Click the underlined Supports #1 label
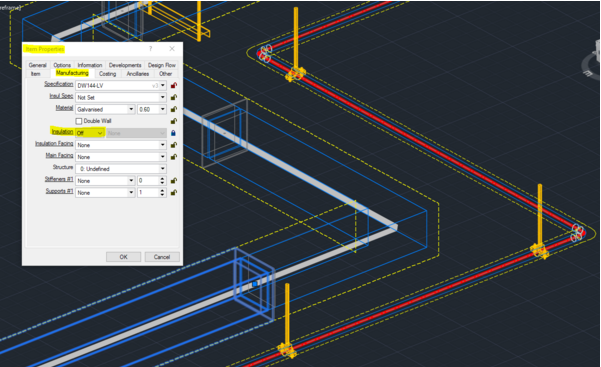Screen dimensions: 601x367 tap(59, 191)
